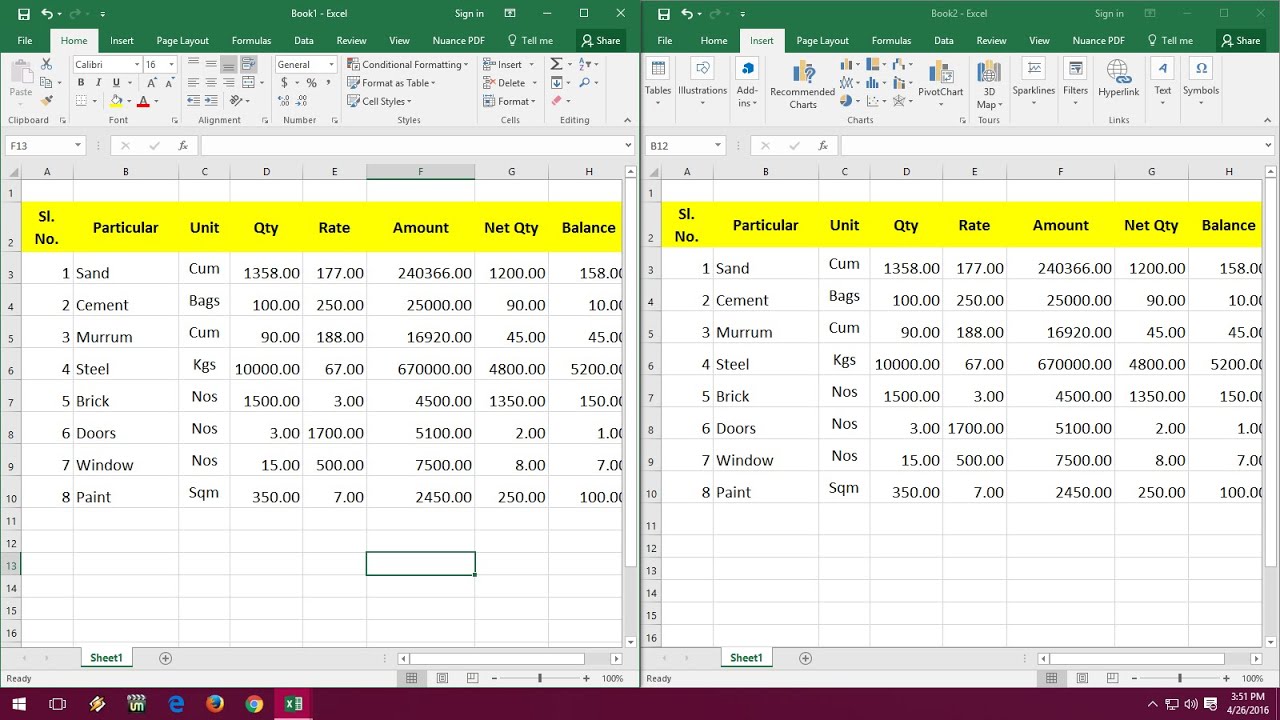
Task: Click the formula bar in Book1
Action: point(400,145)
